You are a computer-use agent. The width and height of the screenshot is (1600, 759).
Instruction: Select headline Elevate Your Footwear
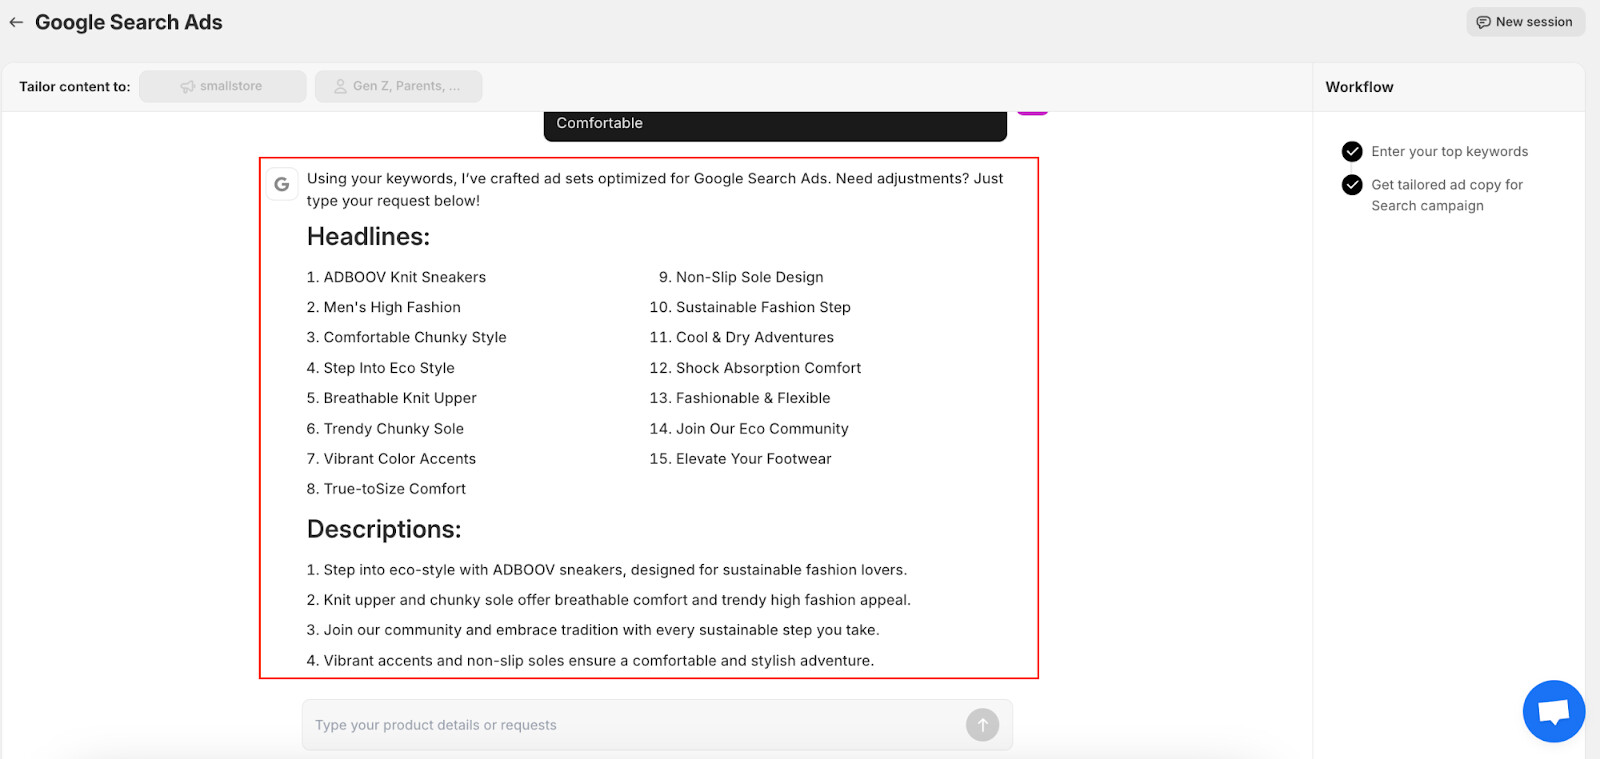754,458
